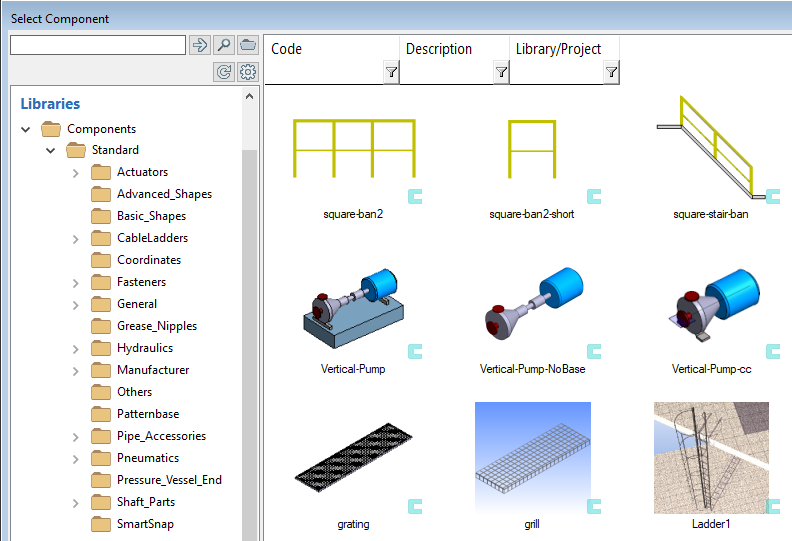The image size is (792, 541).
Task: Choose the Ladder1 component thumbnail
Action: [711, 458]
